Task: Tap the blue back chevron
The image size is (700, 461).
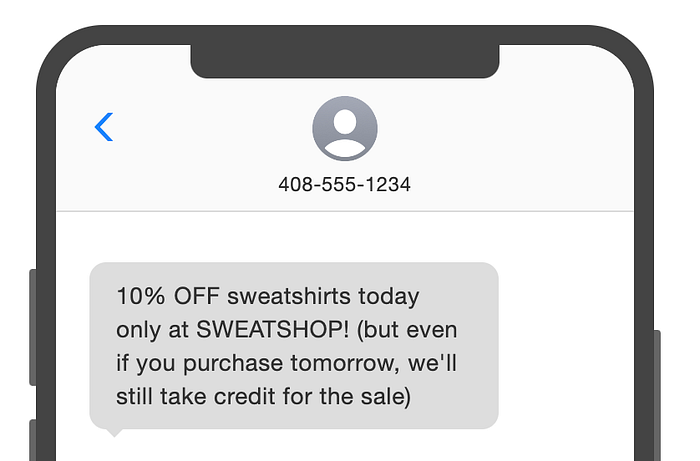Action: (104, 127)
